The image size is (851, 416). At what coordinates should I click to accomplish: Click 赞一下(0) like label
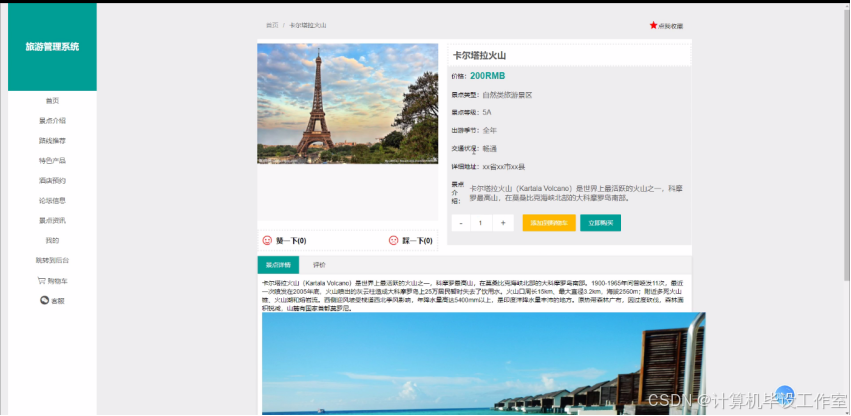click(291, 241)
